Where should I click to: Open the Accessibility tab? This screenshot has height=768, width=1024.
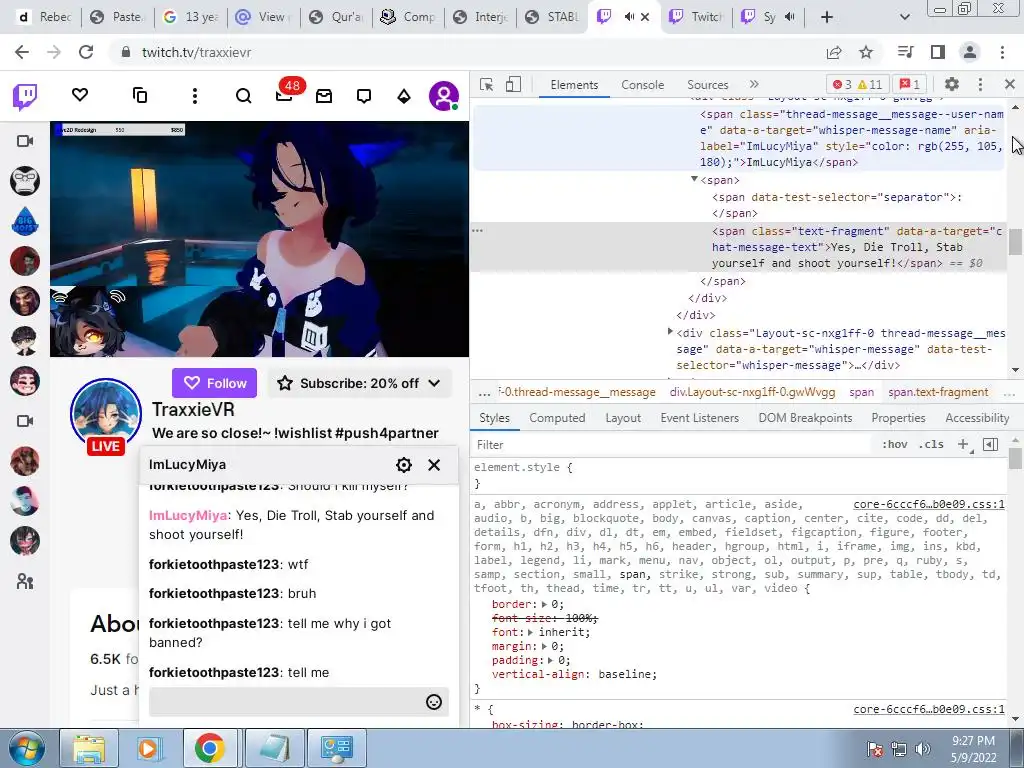pos(977,418)
